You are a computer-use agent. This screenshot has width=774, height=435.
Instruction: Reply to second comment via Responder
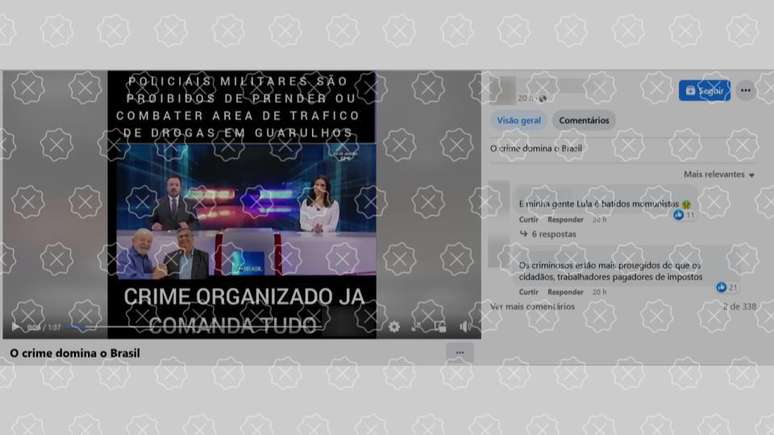565,292
